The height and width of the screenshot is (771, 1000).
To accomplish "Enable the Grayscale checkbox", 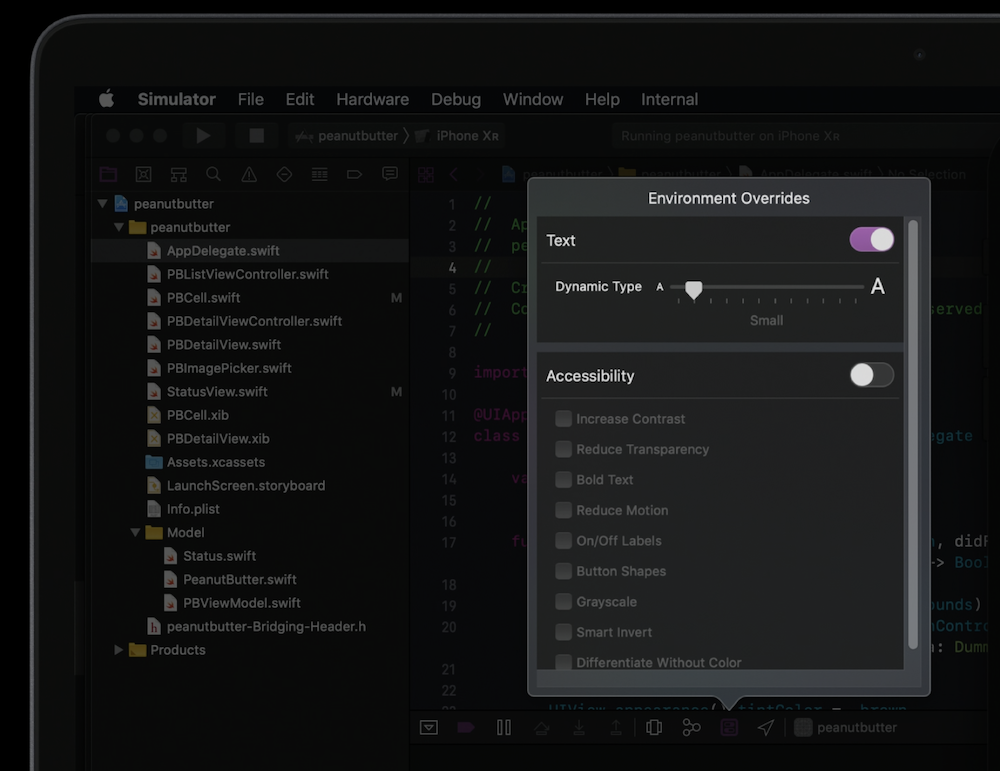I will coord(563,601).
